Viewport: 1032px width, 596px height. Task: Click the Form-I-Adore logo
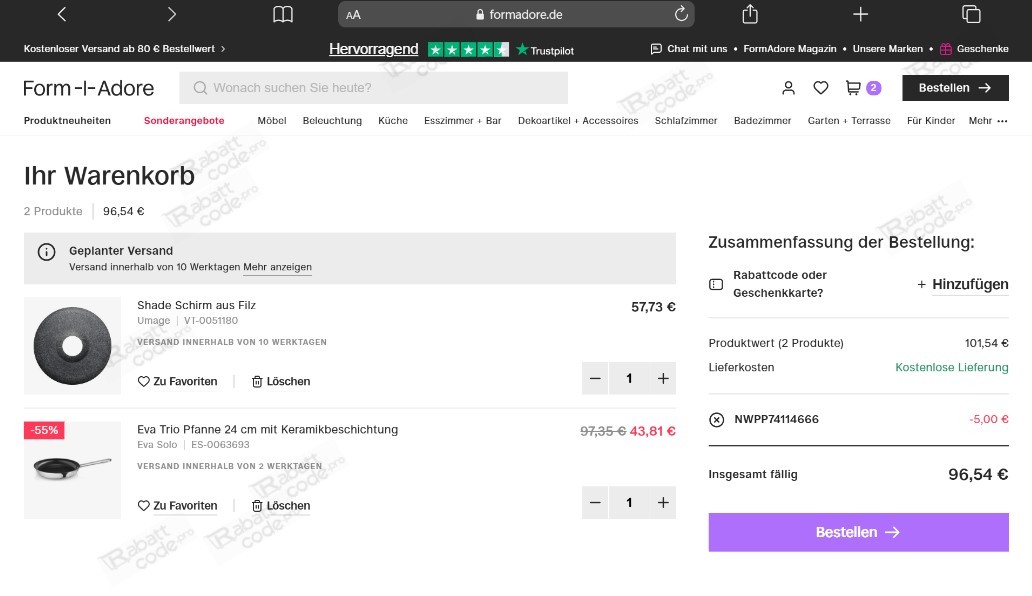pos(88,88)
